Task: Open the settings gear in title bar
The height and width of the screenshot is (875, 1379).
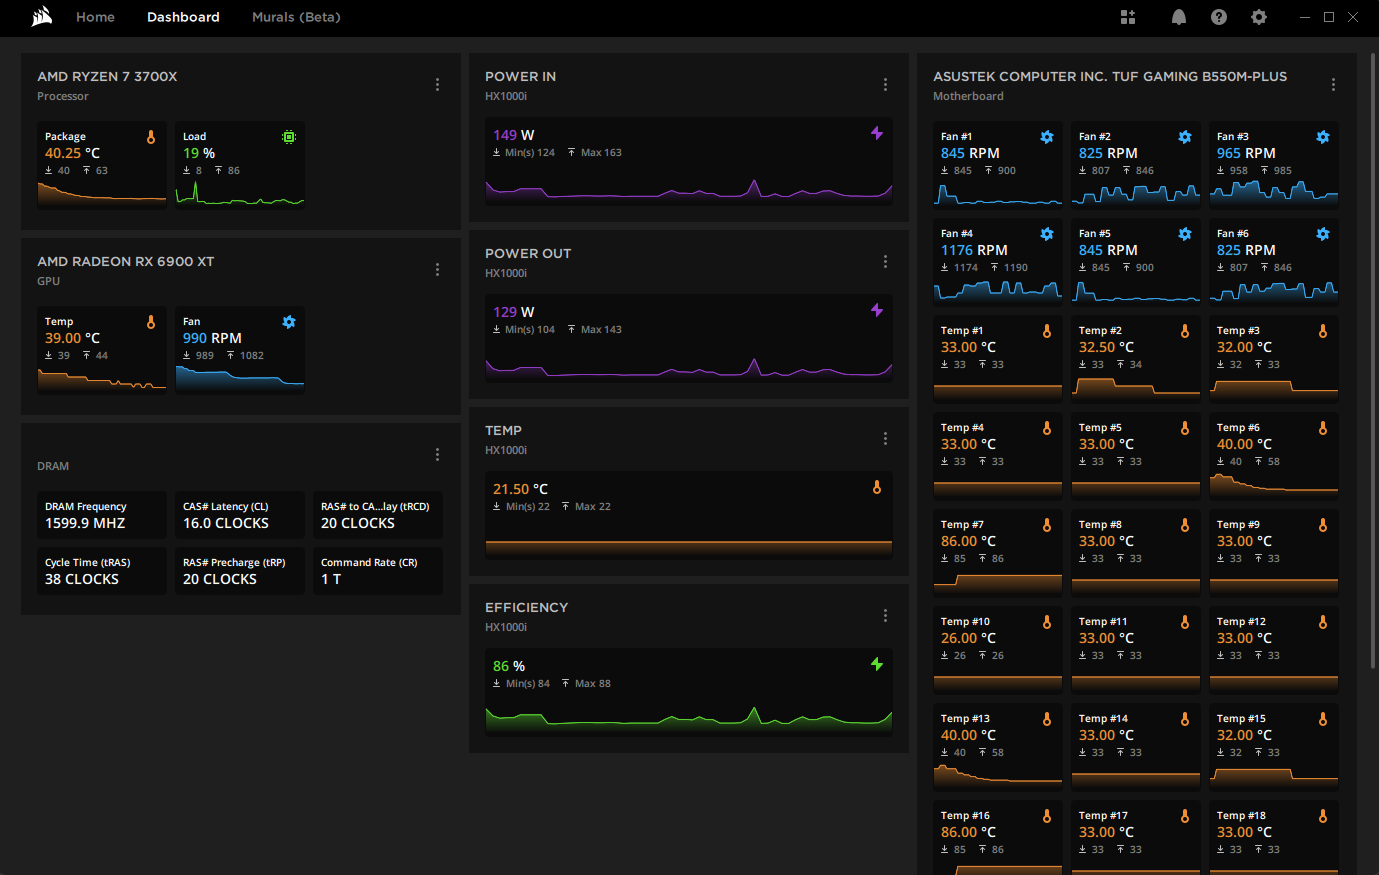Action: (x=1259, y=17)
